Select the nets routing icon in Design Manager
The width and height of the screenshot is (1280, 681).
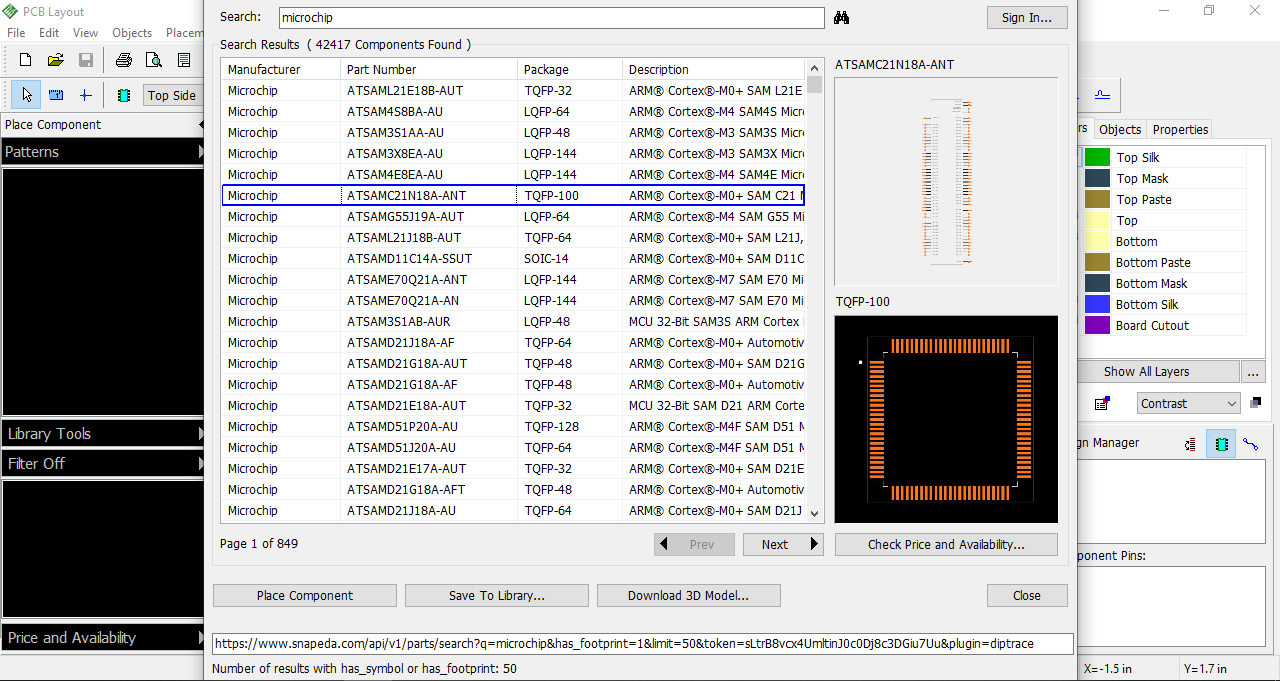pyautogui.click(x=1250, y=444)
